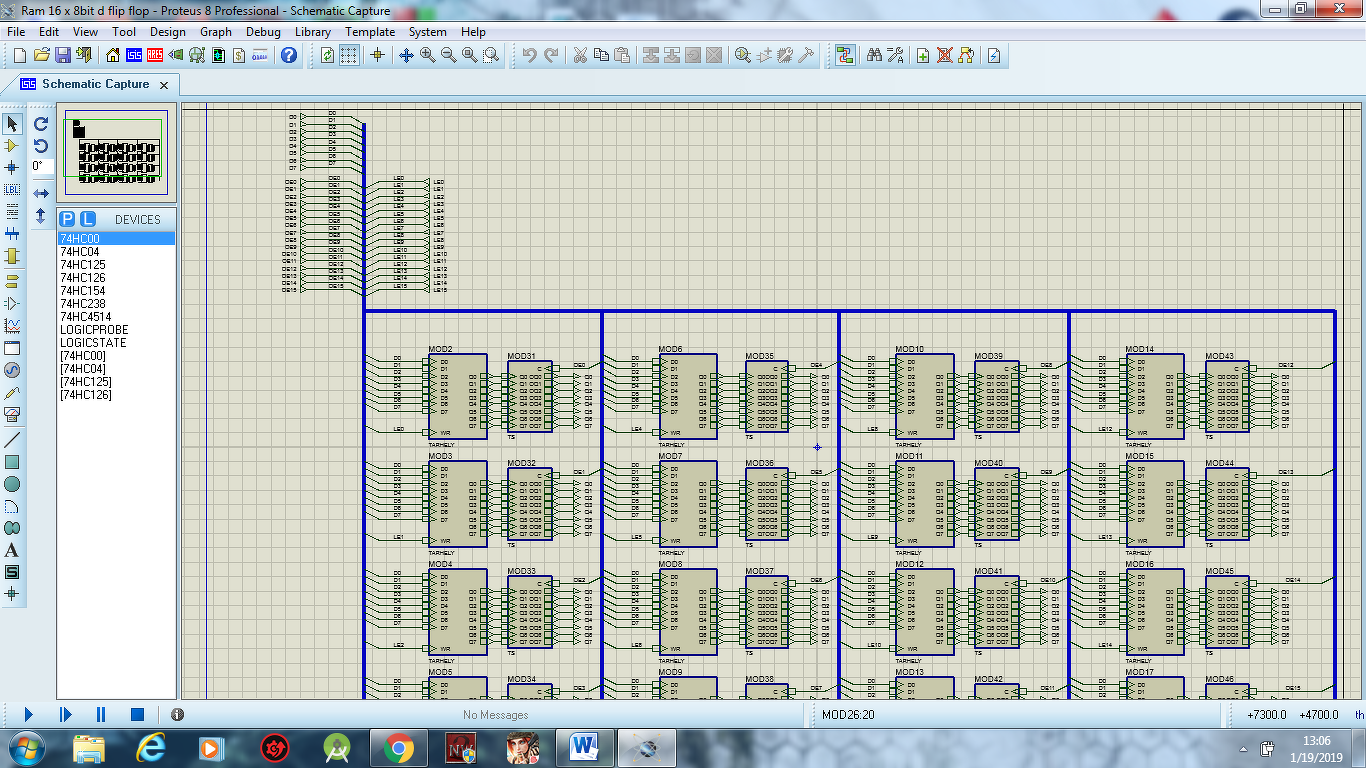The width and height of the screenshot is (1366, 768).
Task: Open the Bill of Materials icon
Action: coord(239,55)
